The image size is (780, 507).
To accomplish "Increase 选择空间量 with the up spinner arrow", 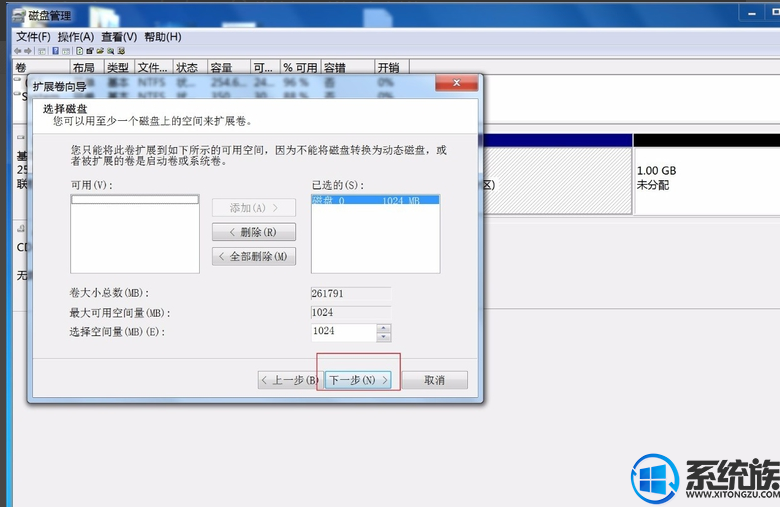I will [x=384, y=327].
